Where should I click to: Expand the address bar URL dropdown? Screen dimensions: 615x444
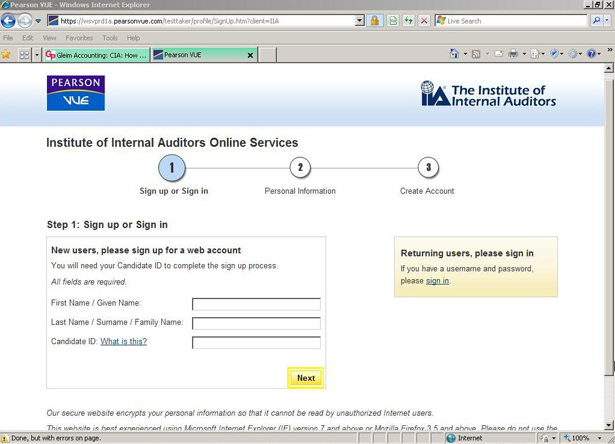360,21
